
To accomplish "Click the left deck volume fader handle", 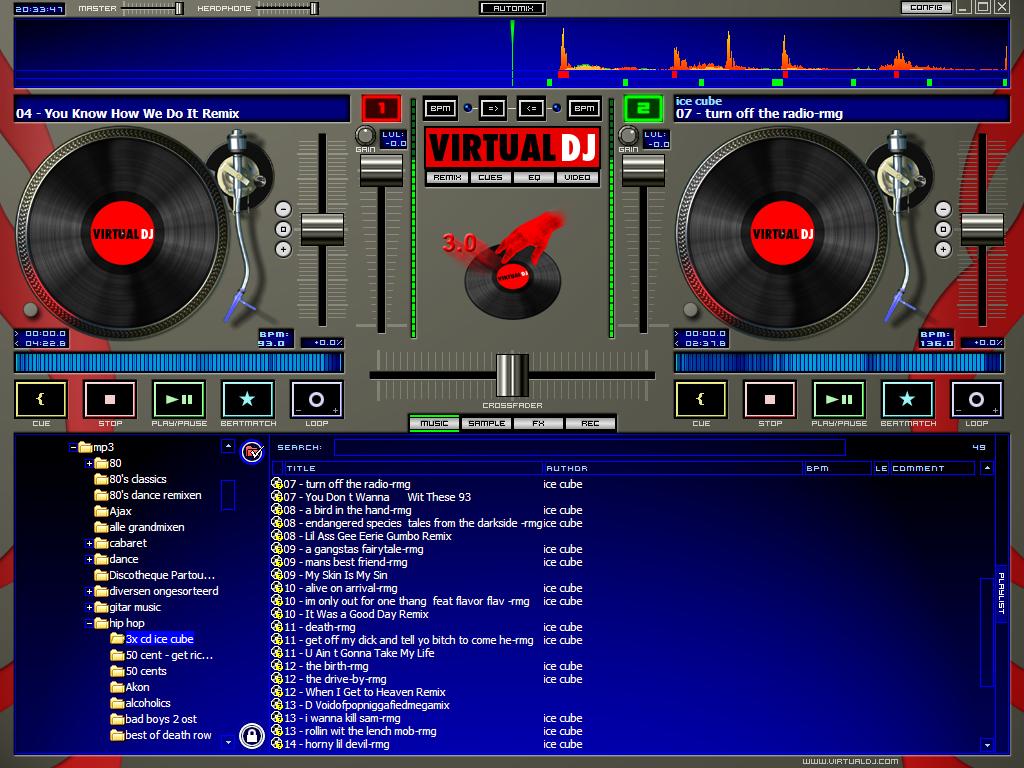I will click(381, 170).
